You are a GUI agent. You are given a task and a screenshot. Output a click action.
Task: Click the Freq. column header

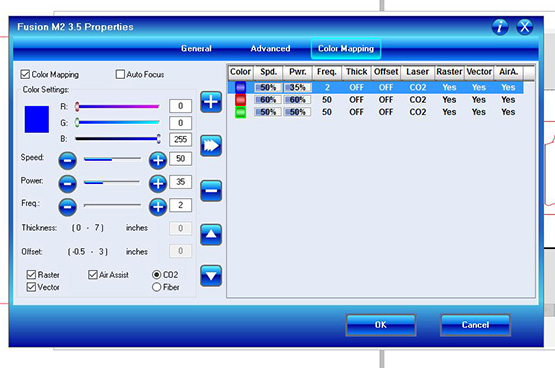(x=327, y=72)
